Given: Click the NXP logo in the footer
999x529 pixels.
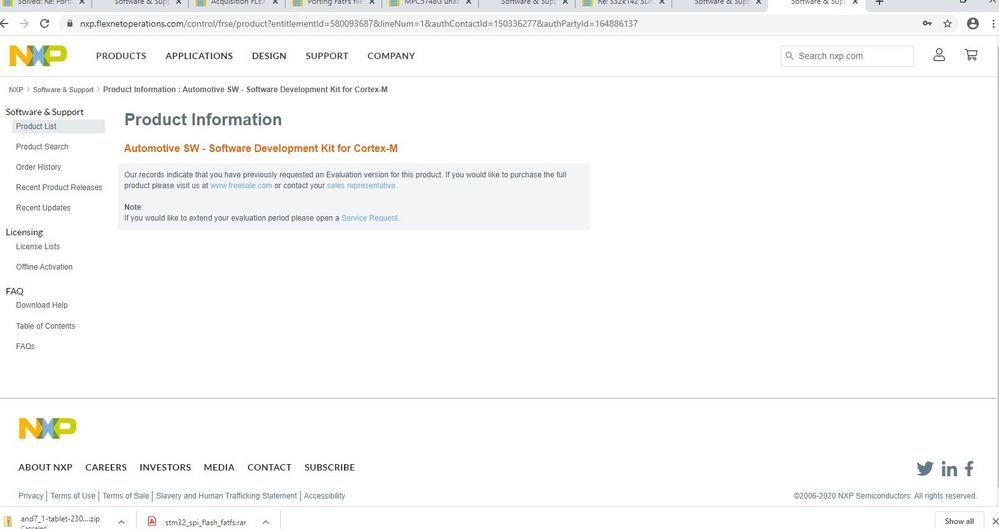Looking at the screenshot, I should coord(47,428).
